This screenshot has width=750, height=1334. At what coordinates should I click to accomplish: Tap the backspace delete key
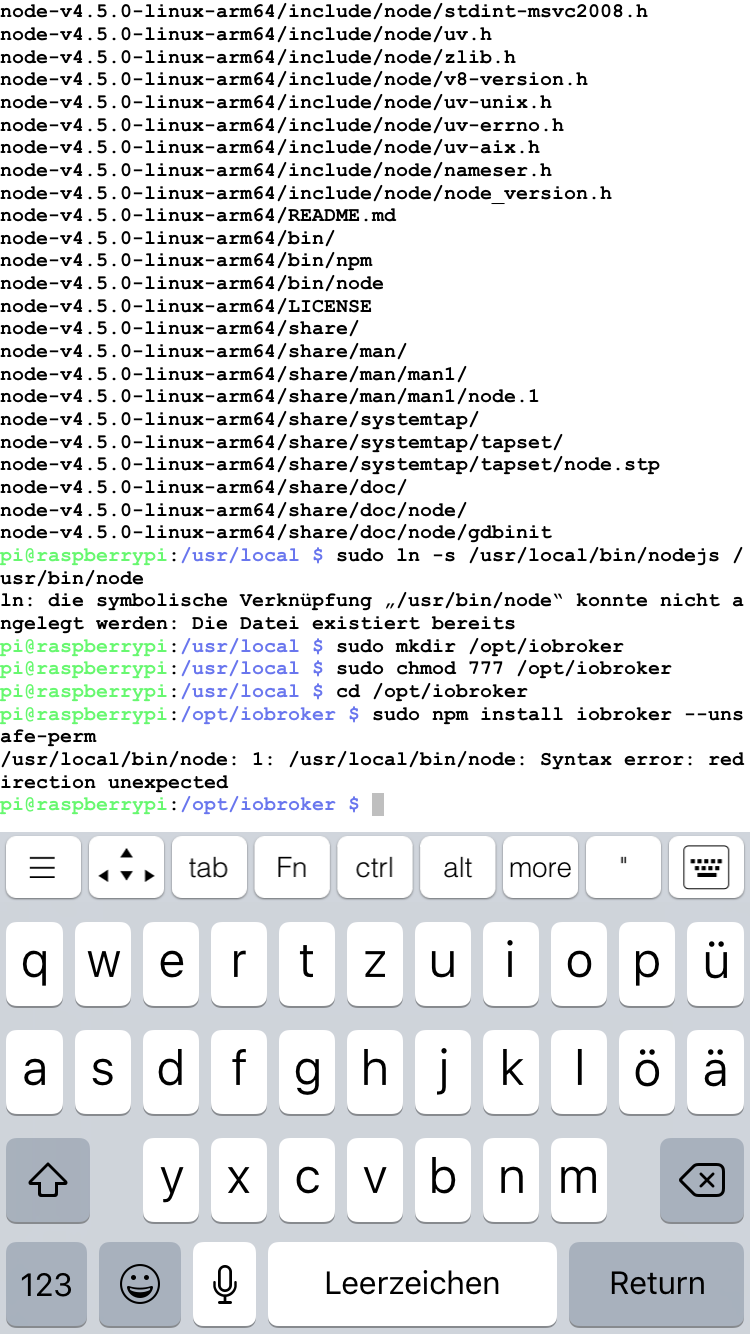pos(702,1180)
